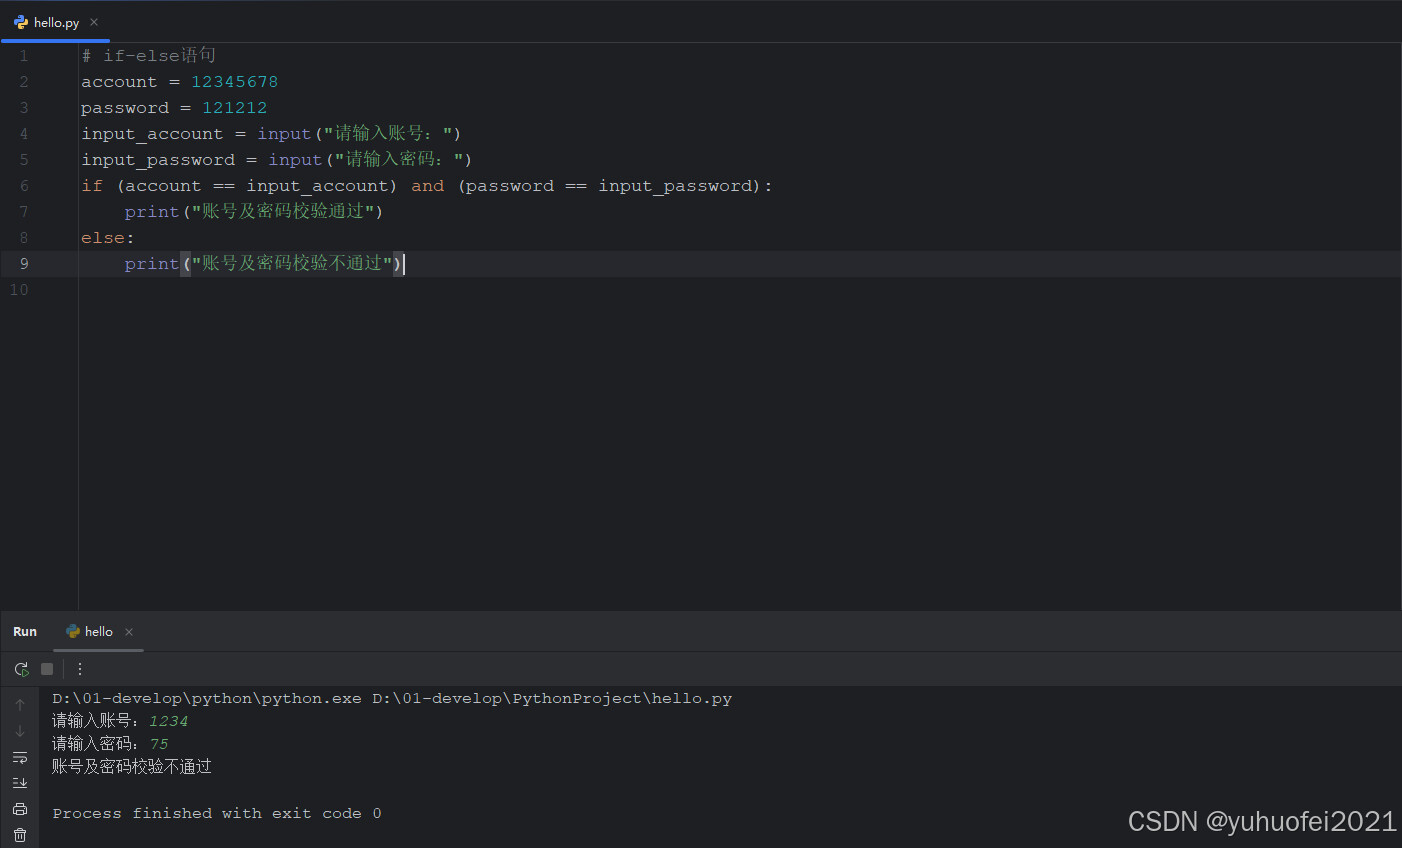Click the 'input_account' variable on line 4
This screenshot has height=848, width=1402.
coord(152,134)
